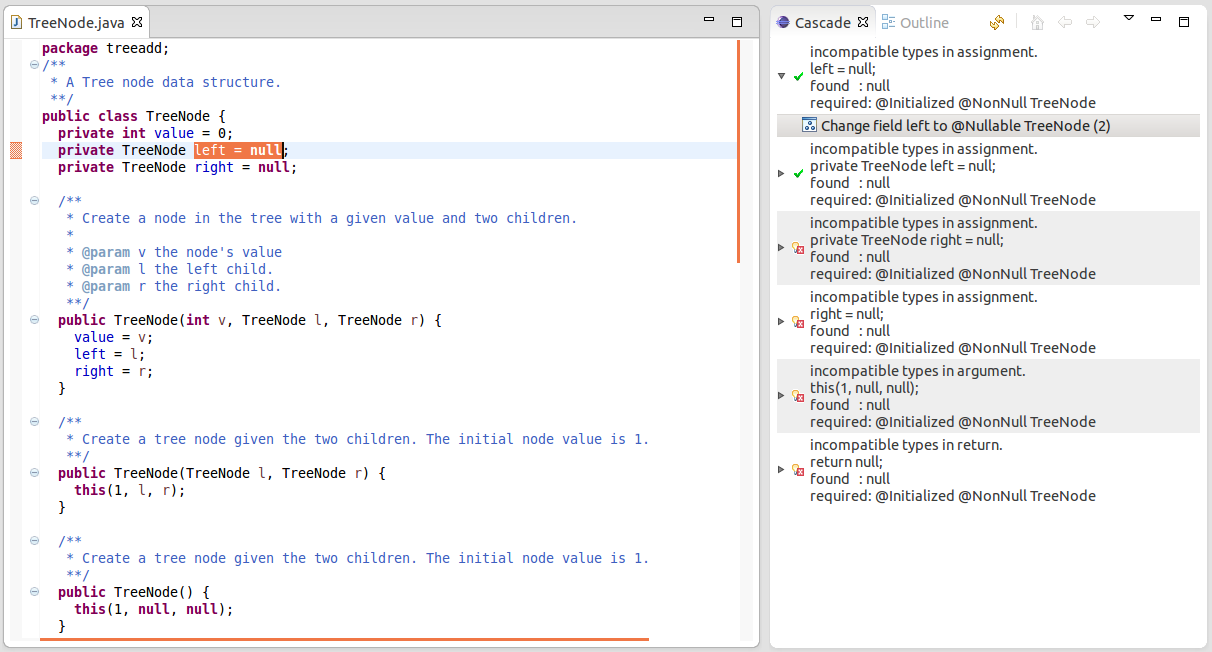
Task: Click green checkmark of 'private TreeNode left' entry
Action: [x=798, y=174]
